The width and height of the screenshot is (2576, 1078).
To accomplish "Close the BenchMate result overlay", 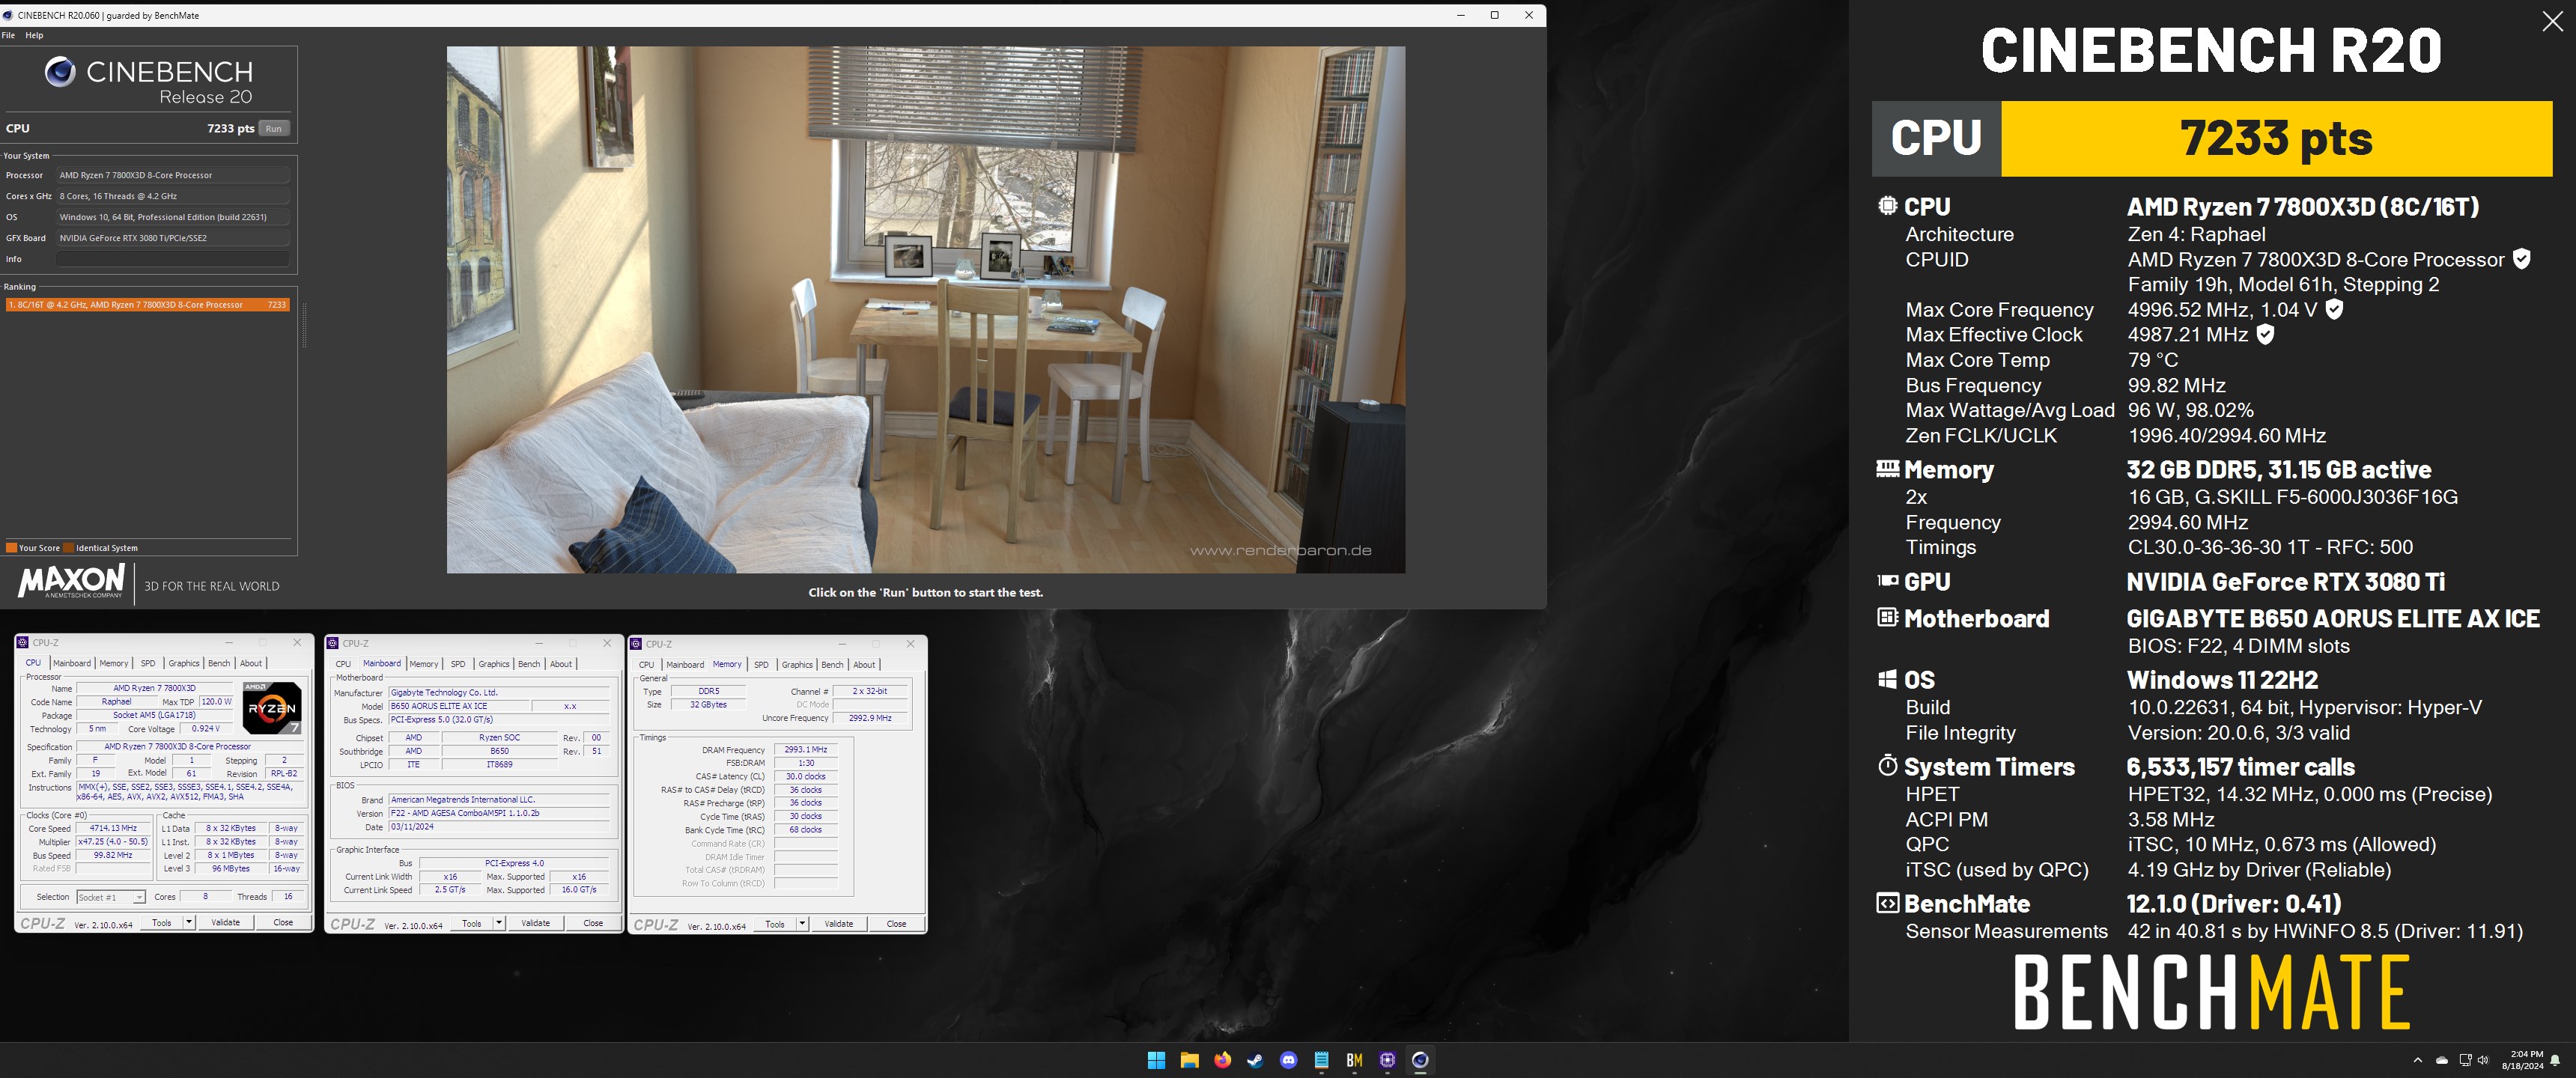I will tap(2552, 22).
